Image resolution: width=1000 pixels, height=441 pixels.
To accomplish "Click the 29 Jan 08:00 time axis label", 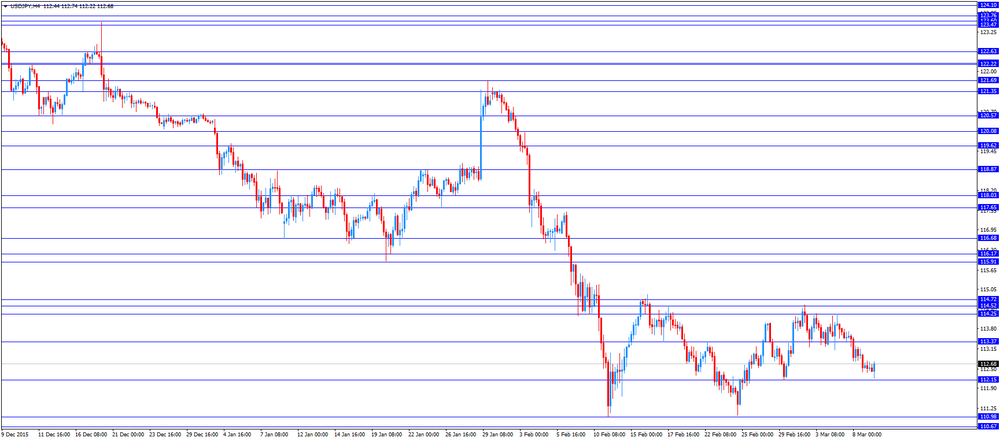I will (497, 435).
